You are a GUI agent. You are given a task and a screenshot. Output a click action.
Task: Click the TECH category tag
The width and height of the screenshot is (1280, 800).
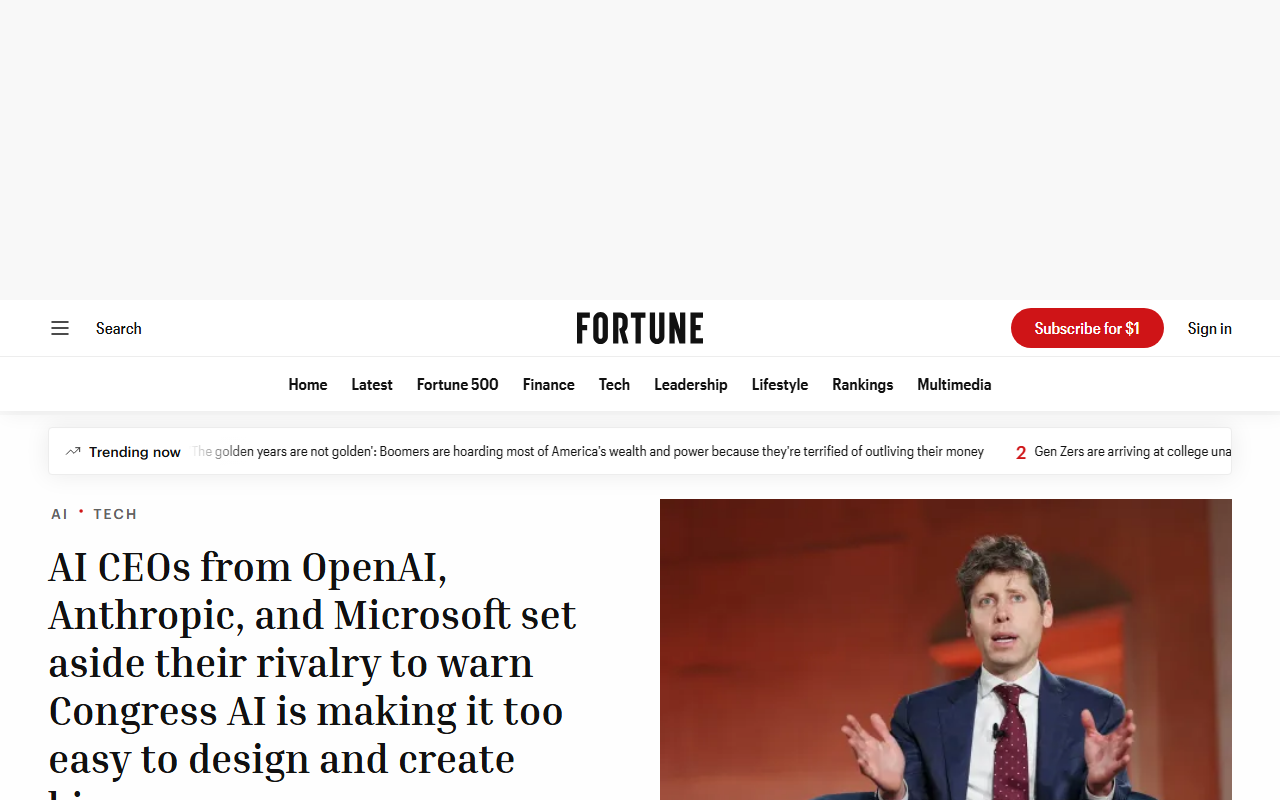(x=115, y=514)
